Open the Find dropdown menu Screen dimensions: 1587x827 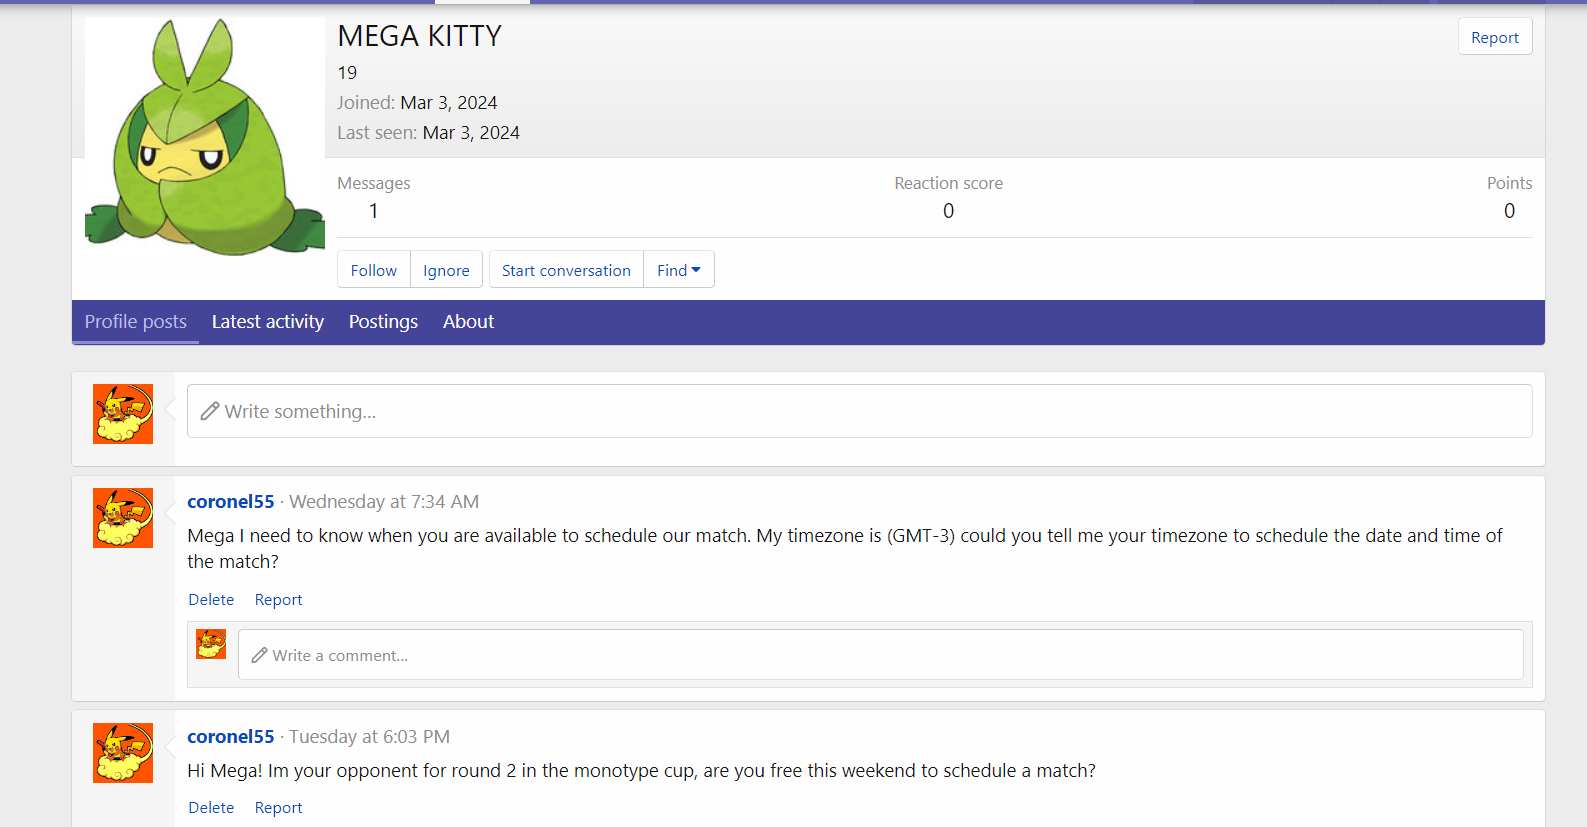(x=678, y=270)
